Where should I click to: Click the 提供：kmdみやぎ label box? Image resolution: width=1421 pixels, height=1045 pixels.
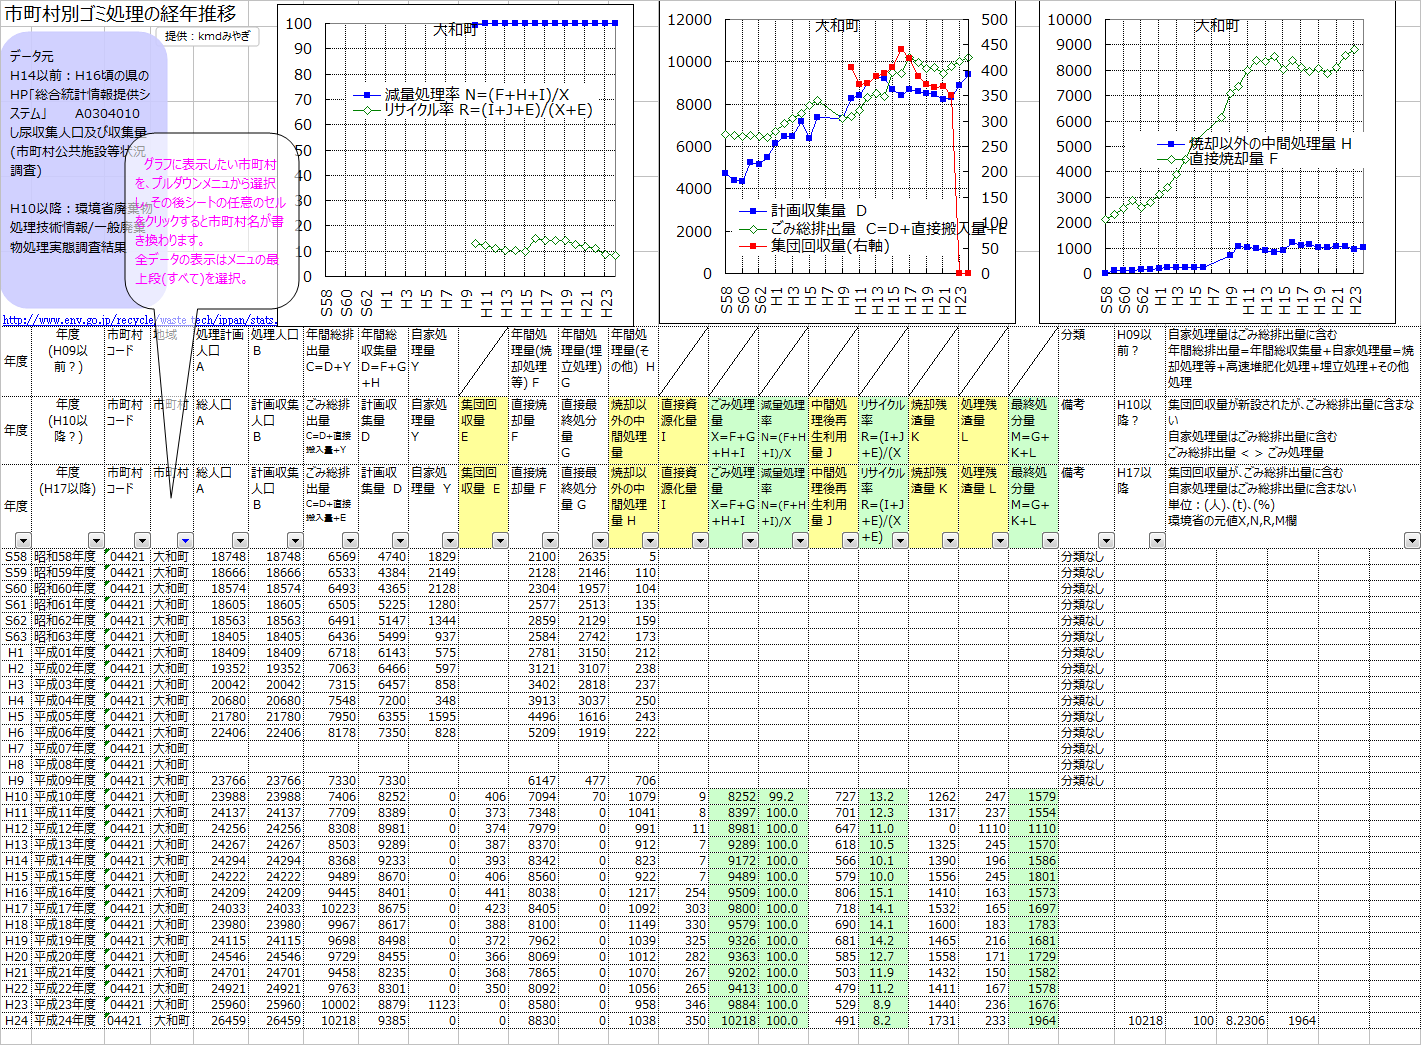click(208, 36)
